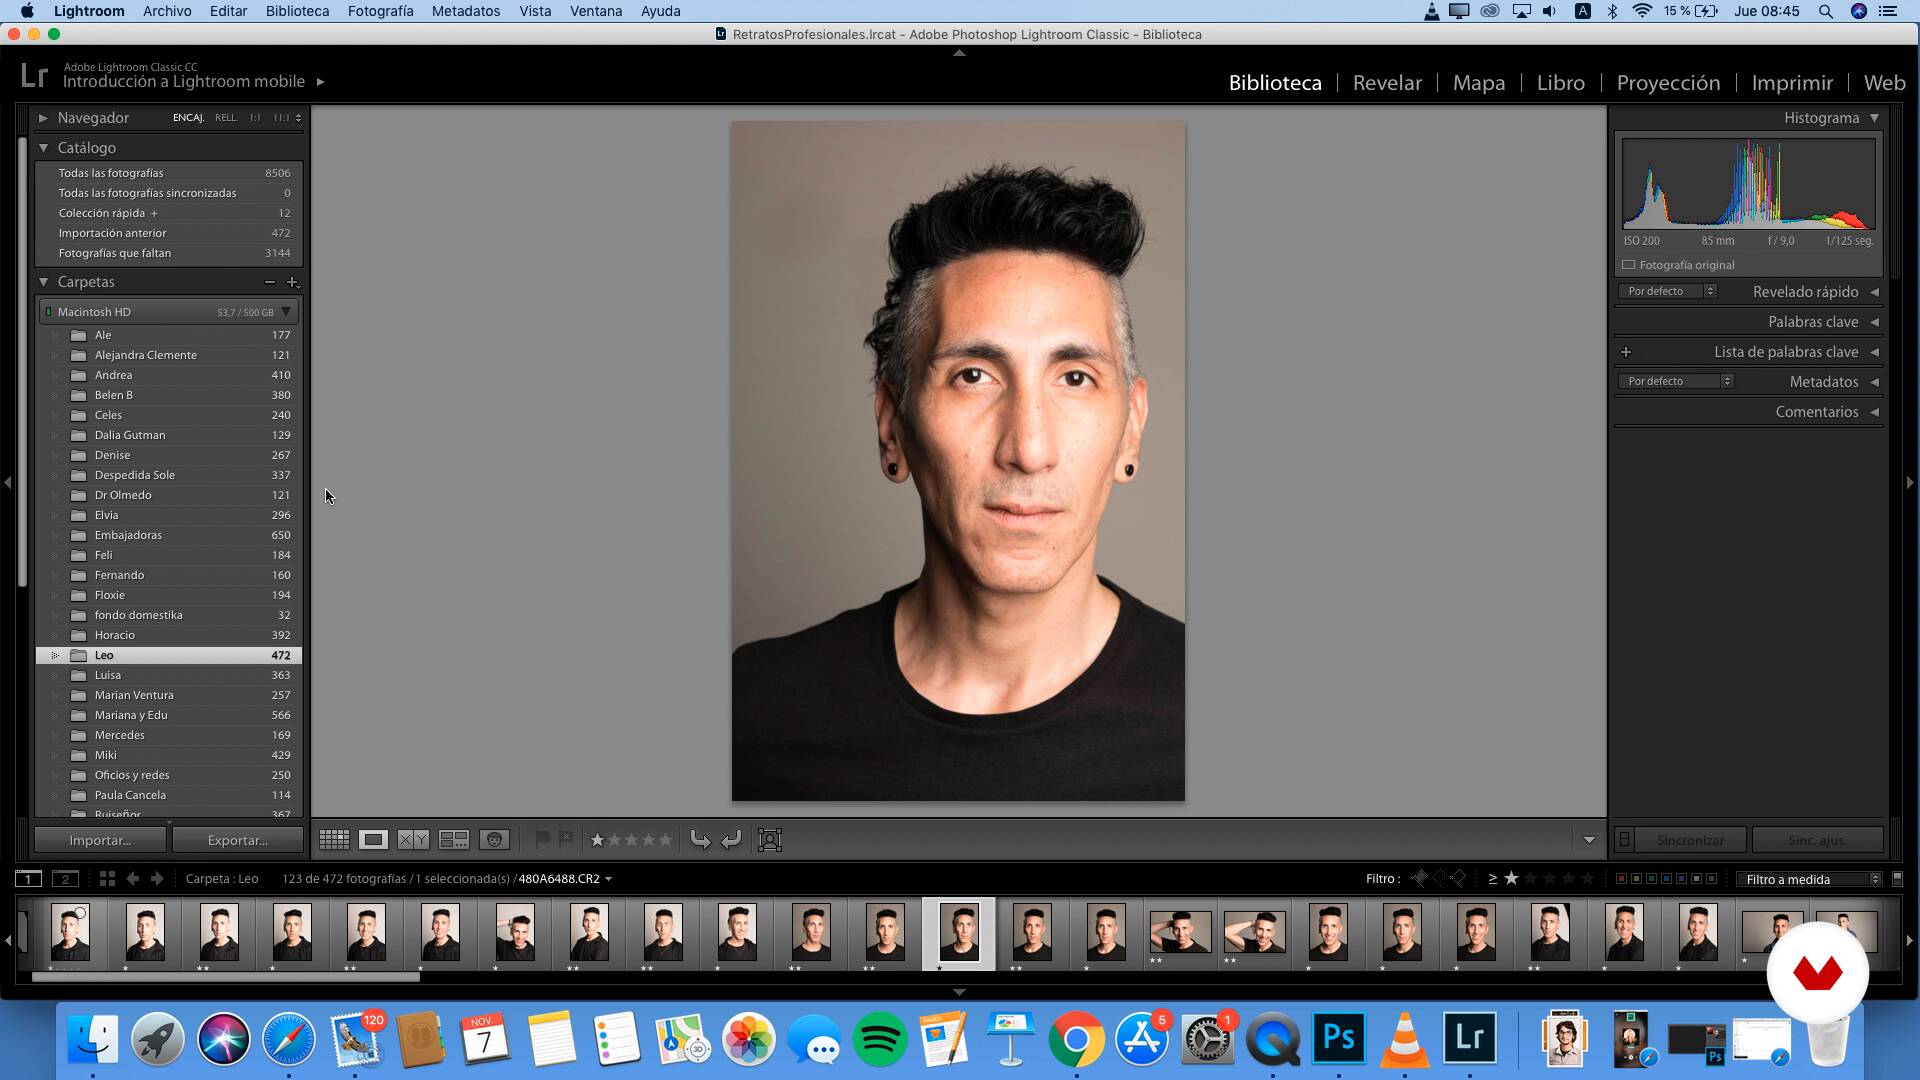This screenshot has width=1920, height=1080.
Task: Rotate photo clockwise arrow icon
Action: (732, 840)
